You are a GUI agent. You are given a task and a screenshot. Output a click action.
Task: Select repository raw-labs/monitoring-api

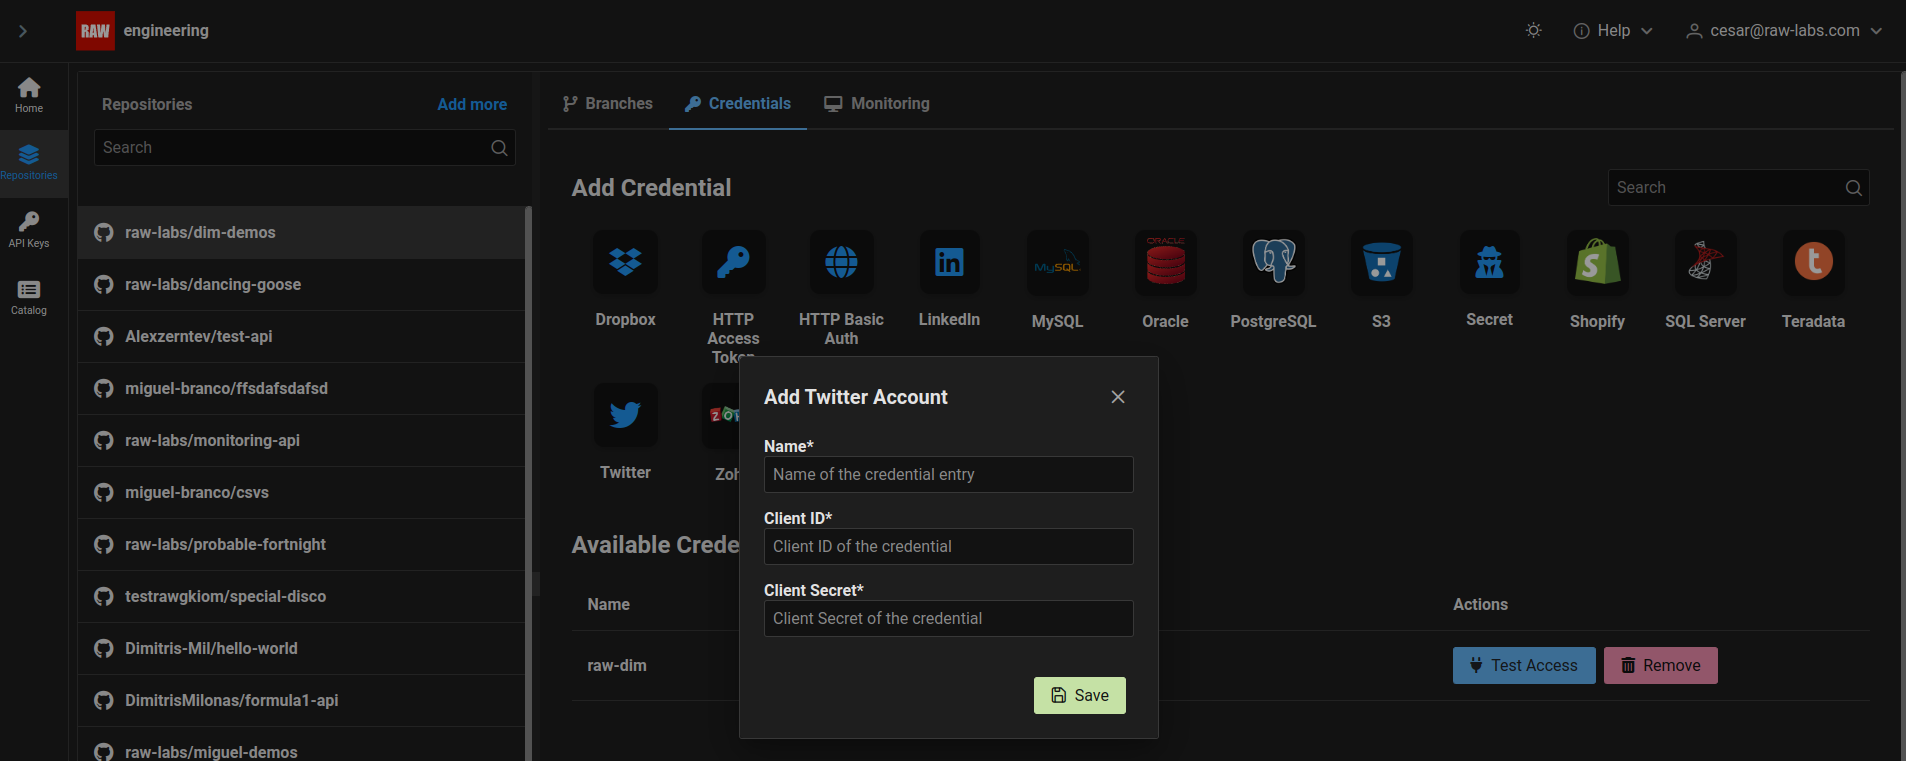pyautogui.click(x=301, y=441)
